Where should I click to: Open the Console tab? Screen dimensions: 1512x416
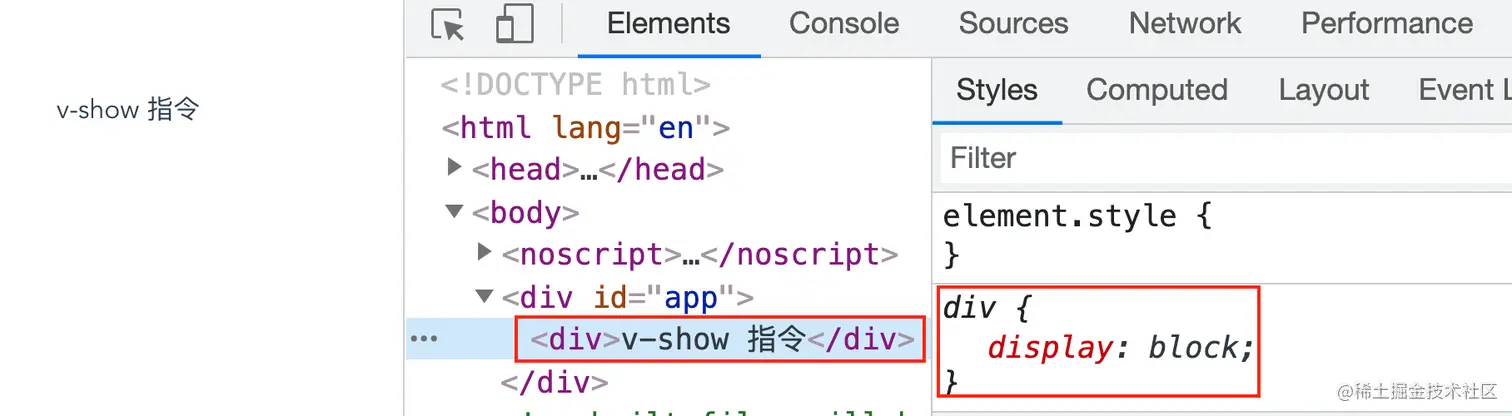pyautogui.click(x=844, y=24)
